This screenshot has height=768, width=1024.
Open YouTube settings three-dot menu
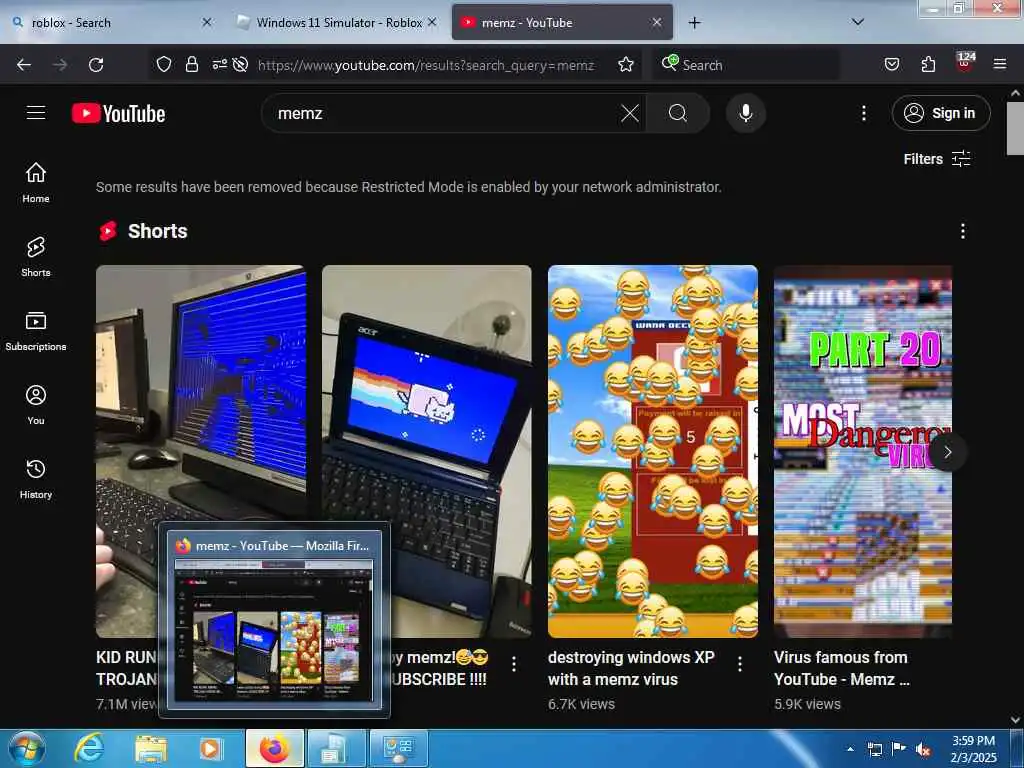[863, 114]
